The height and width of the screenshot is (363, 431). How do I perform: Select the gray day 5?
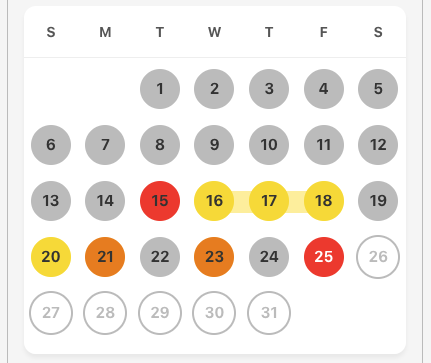click(x=378, y=89)
